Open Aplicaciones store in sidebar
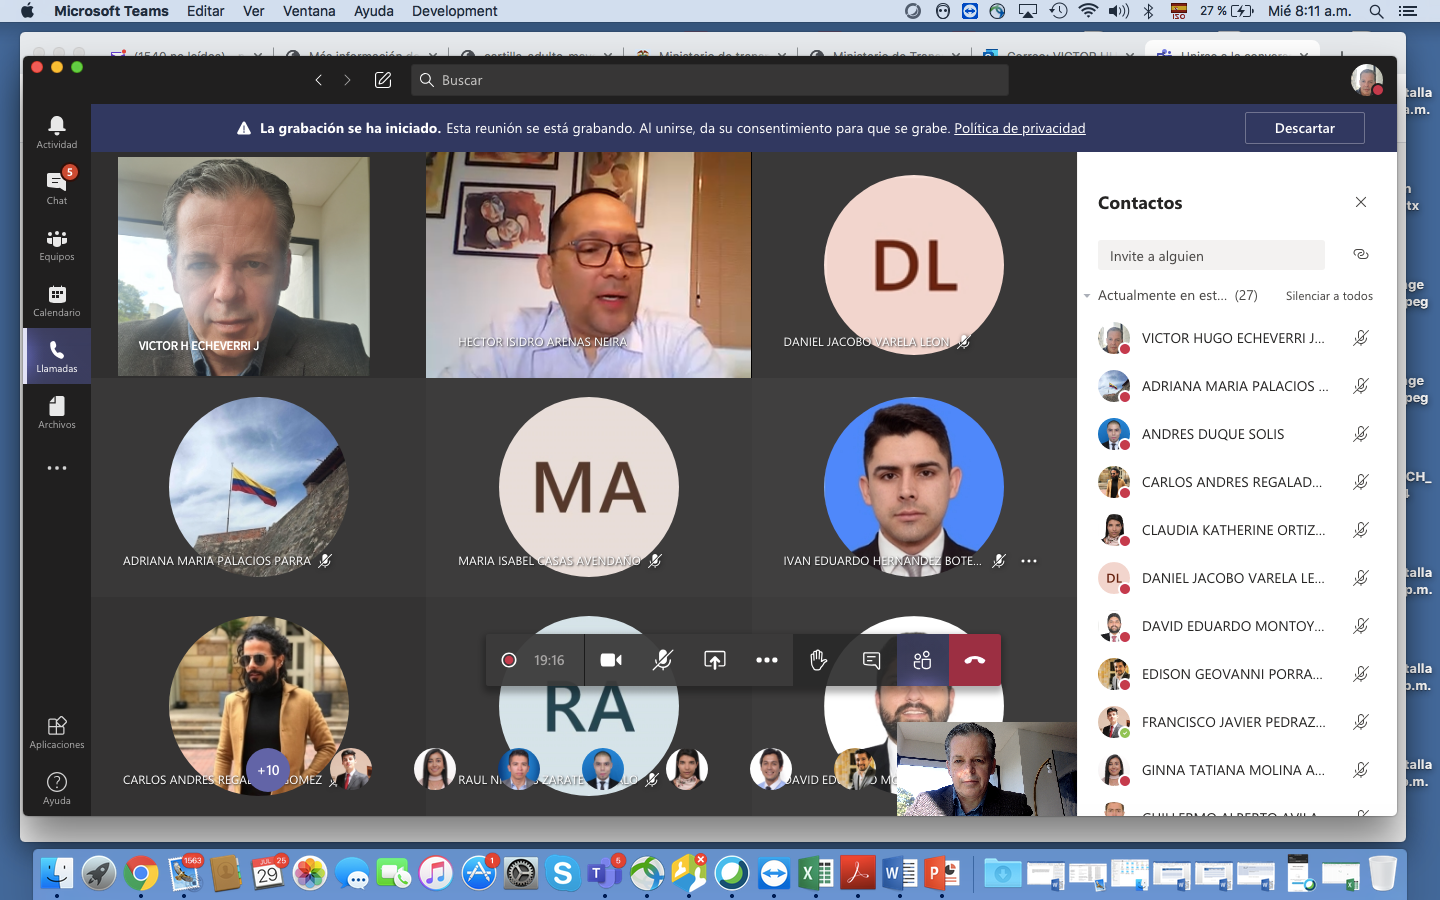This screenshot has height=900, width=1440. pos(57,732)
